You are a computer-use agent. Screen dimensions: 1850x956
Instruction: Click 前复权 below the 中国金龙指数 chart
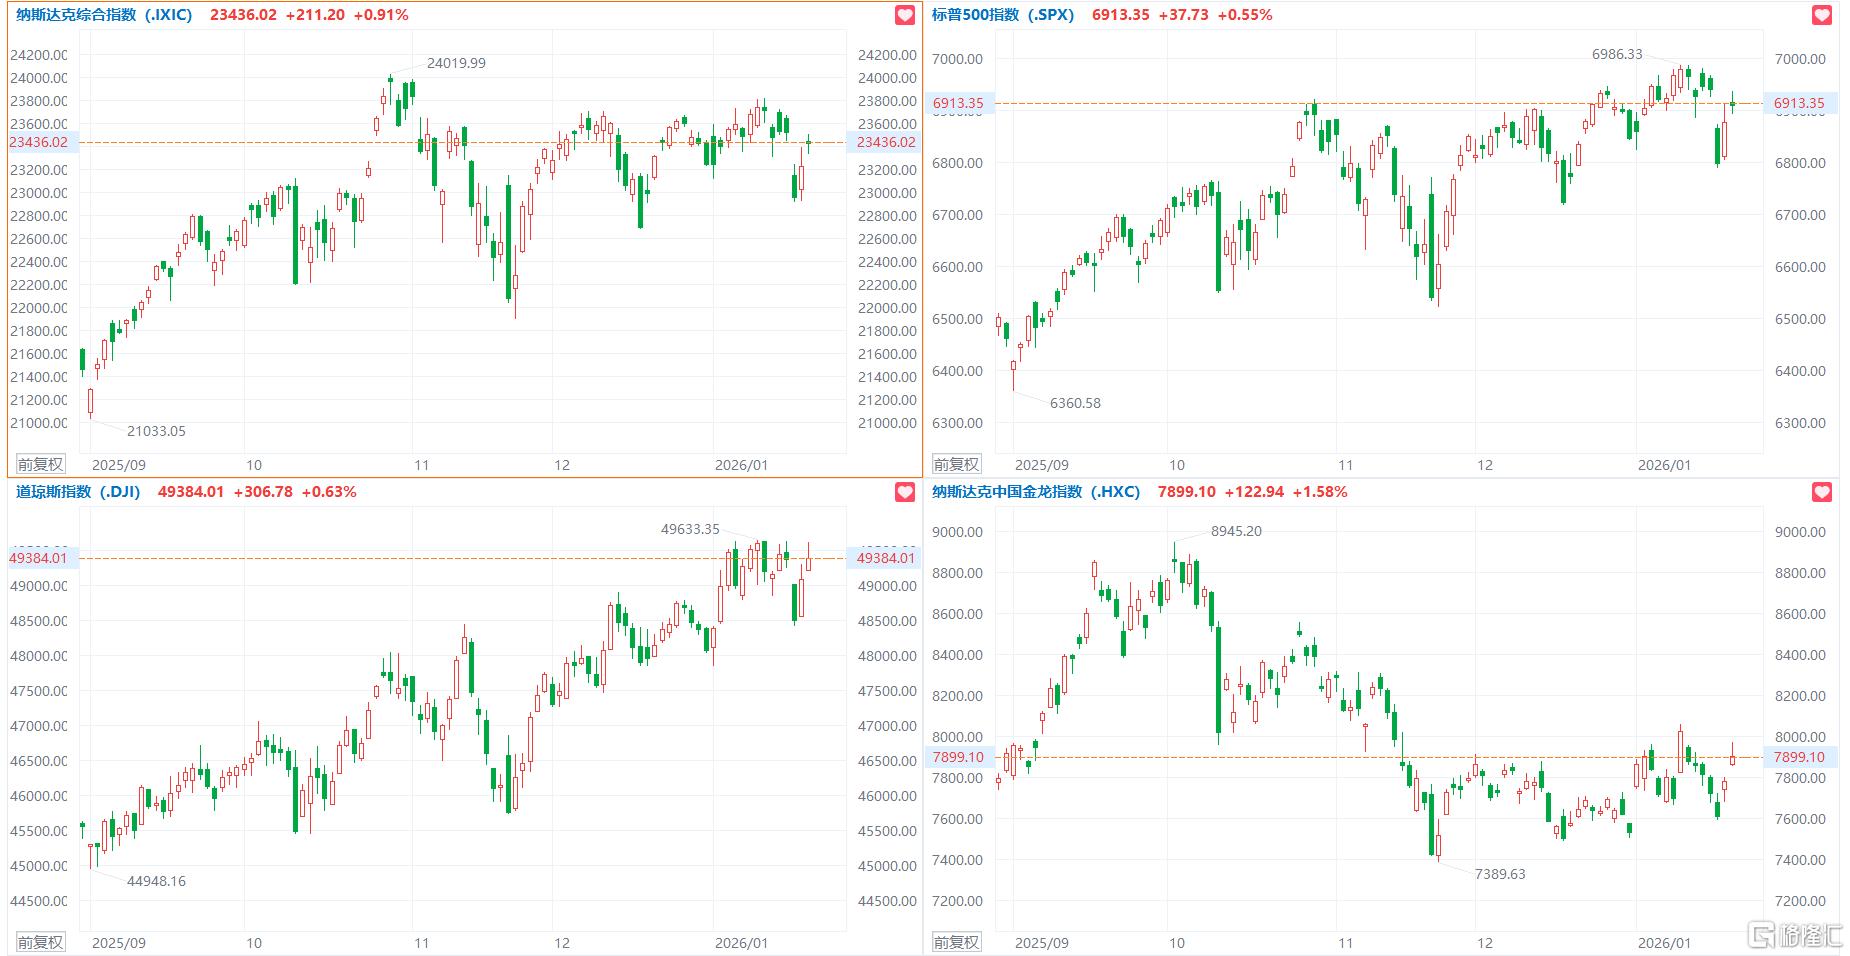(956, 942)
